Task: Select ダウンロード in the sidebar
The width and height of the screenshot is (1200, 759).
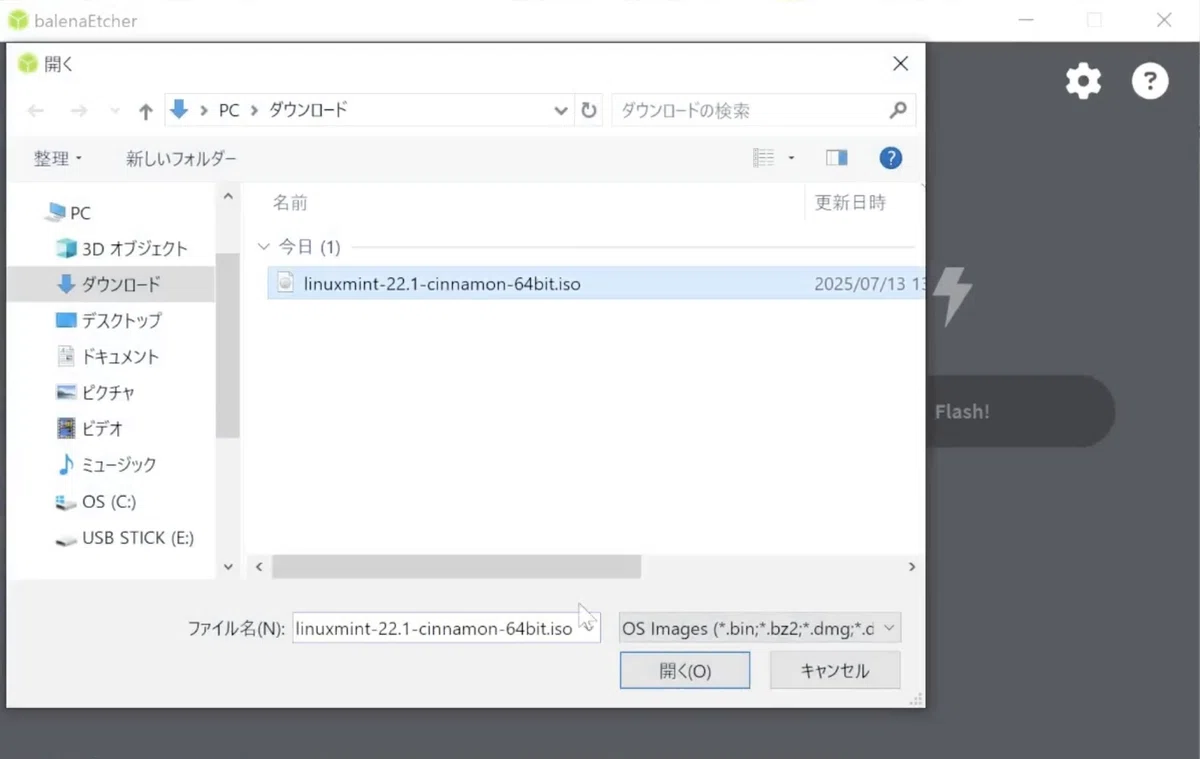Action: tap(110, 285)
